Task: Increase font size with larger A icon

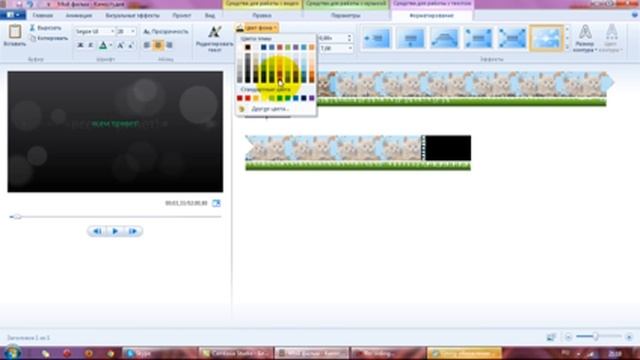Action: tap(120, 45)
